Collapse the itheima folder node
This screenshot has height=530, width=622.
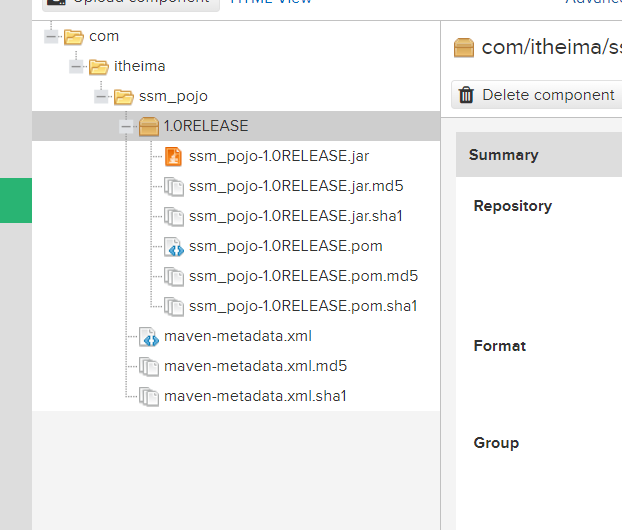pyautogui.click(x=76, y=66)
